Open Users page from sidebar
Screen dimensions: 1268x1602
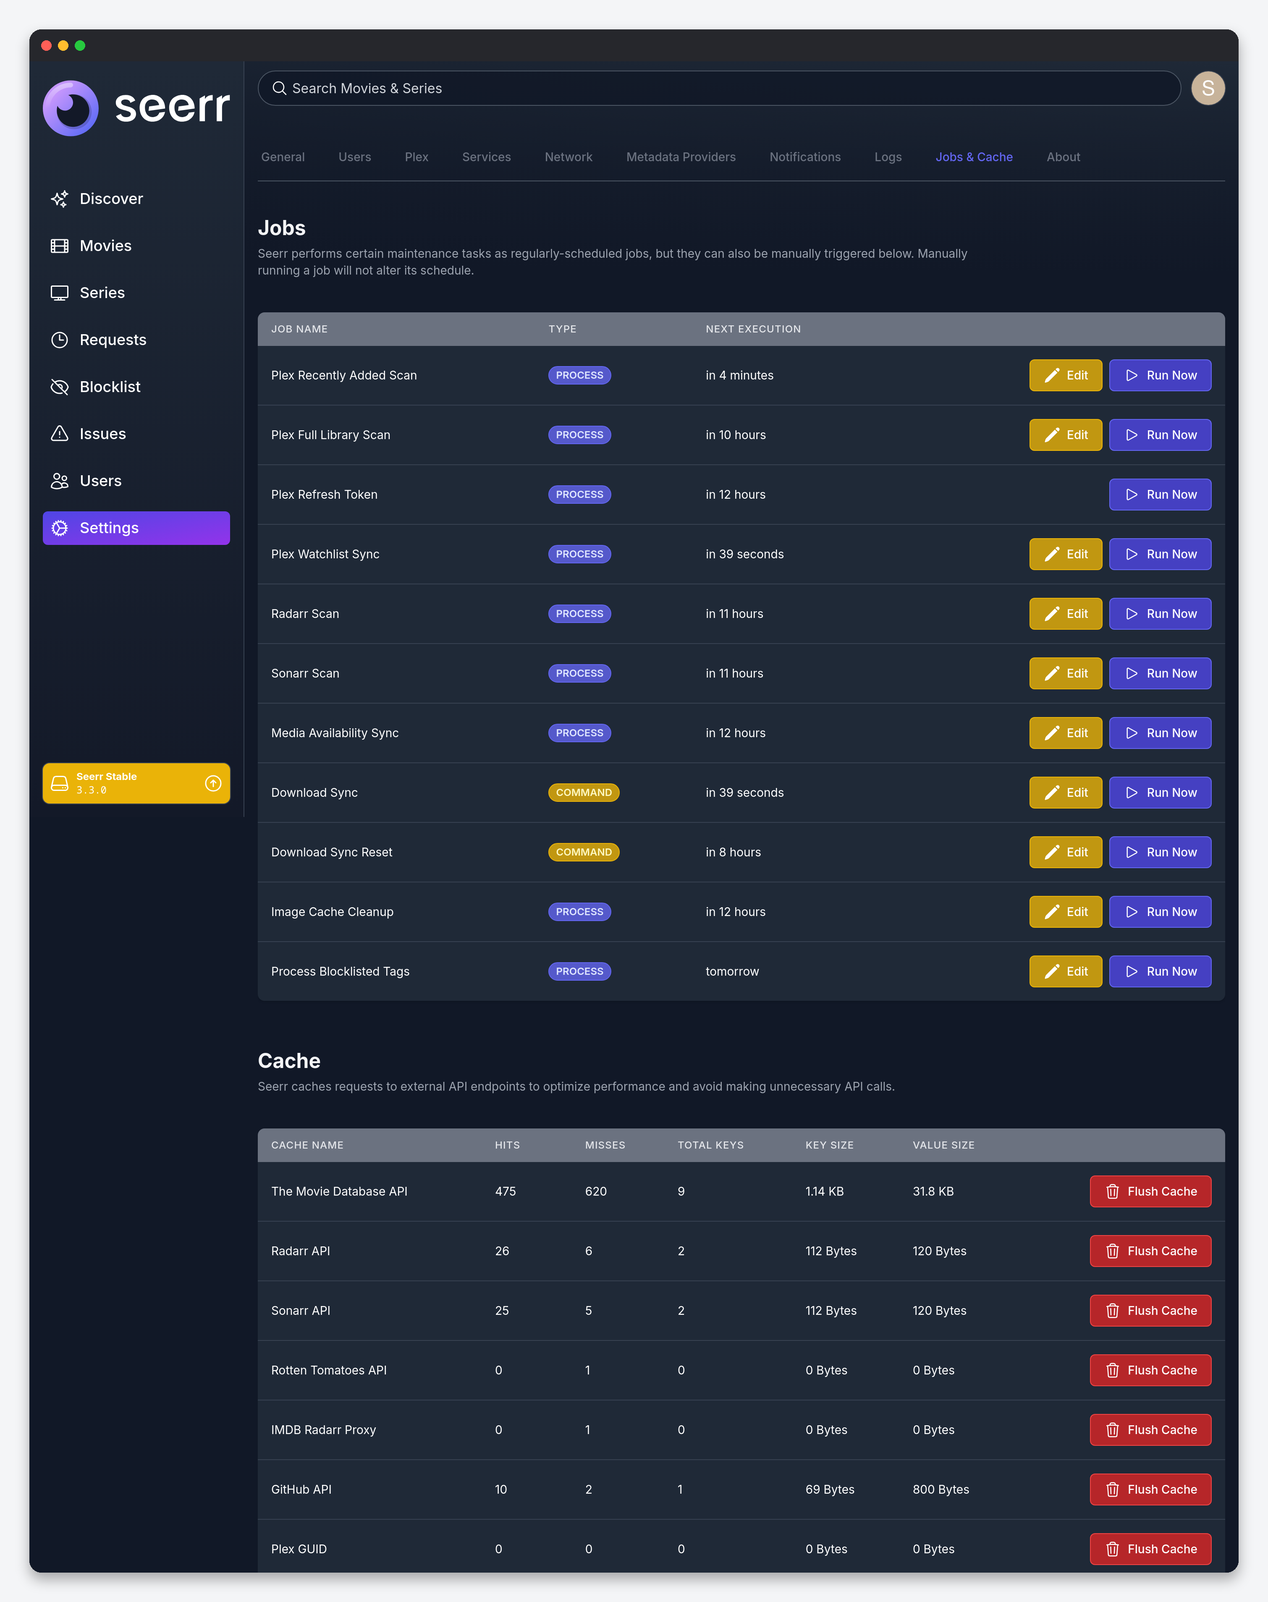[136, 481]
